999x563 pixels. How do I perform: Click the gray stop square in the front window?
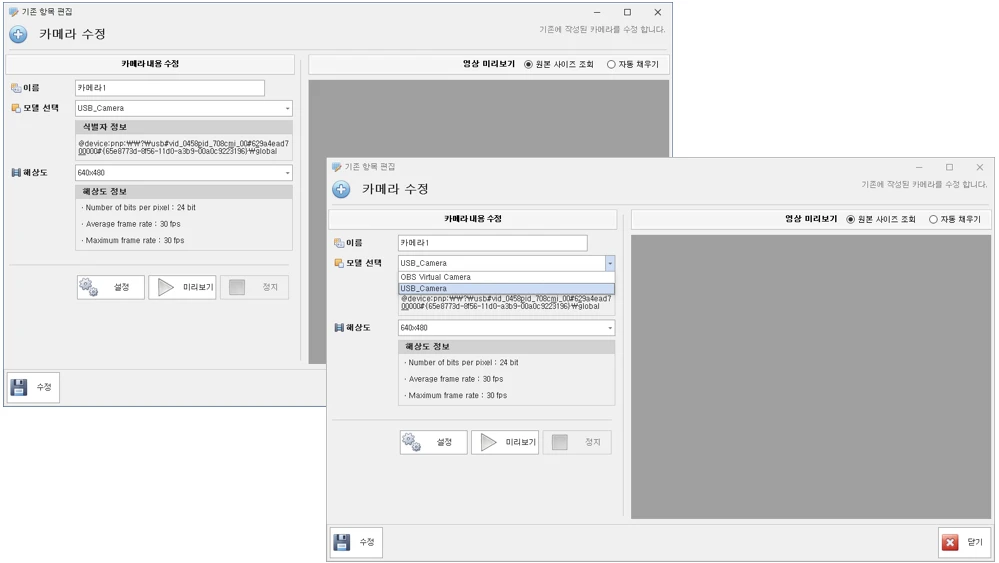pos(559,442)
